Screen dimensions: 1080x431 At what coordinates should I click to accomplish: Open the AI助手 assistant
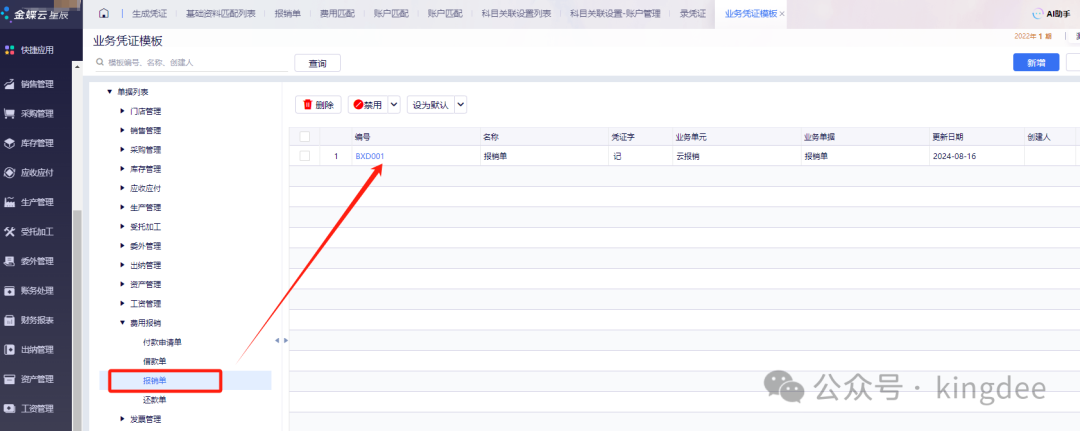[1052, 14]
